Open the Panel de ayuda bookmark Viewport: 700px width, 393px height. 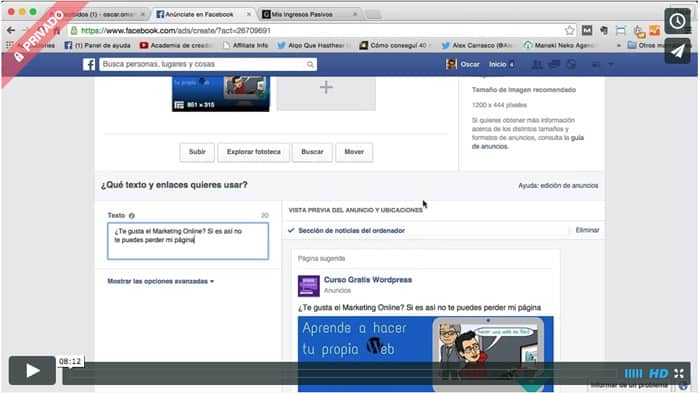point(98,45)
